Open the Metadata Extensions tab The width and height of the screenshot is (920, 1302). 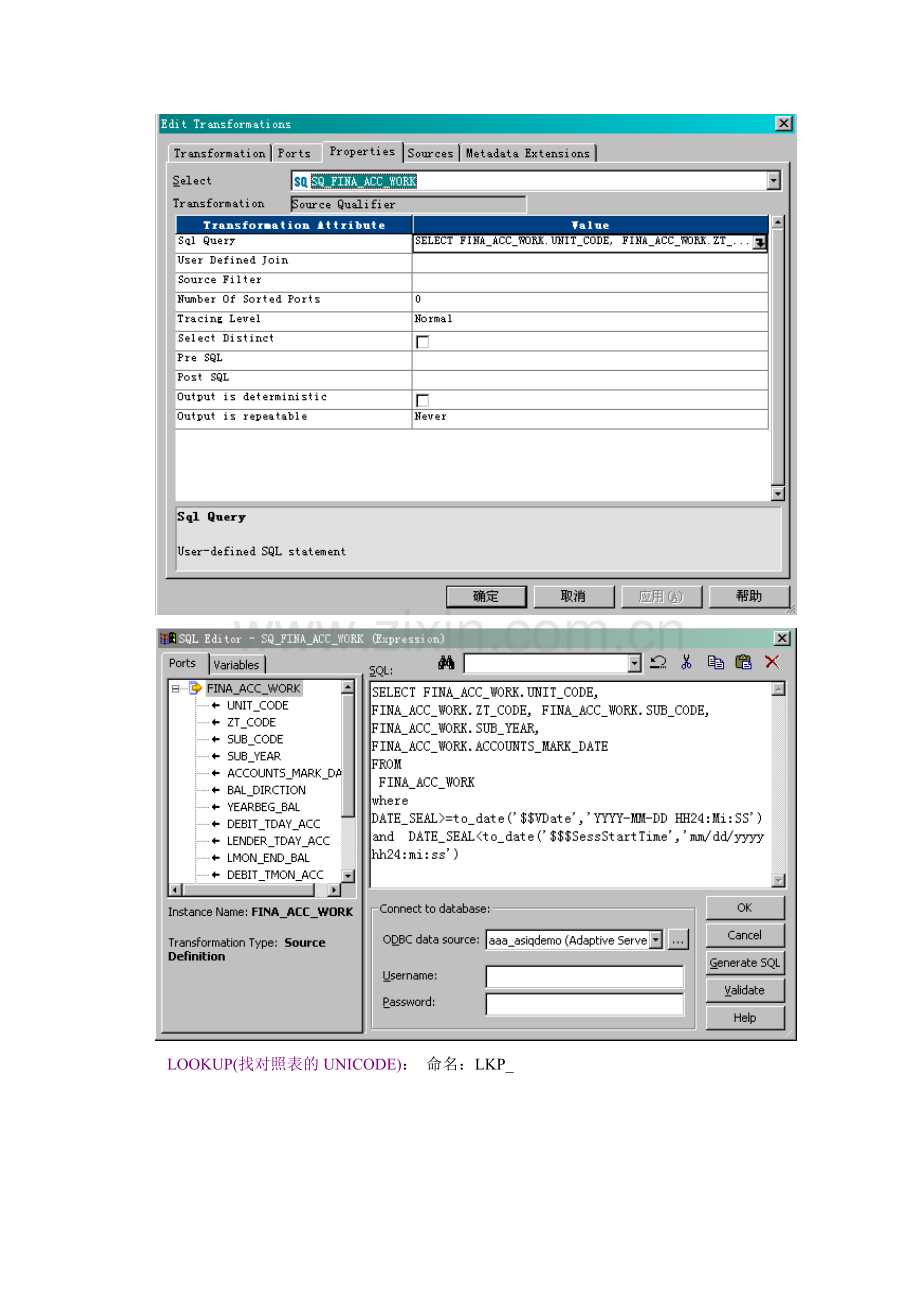pyautogui.click(x=528, y=153)
